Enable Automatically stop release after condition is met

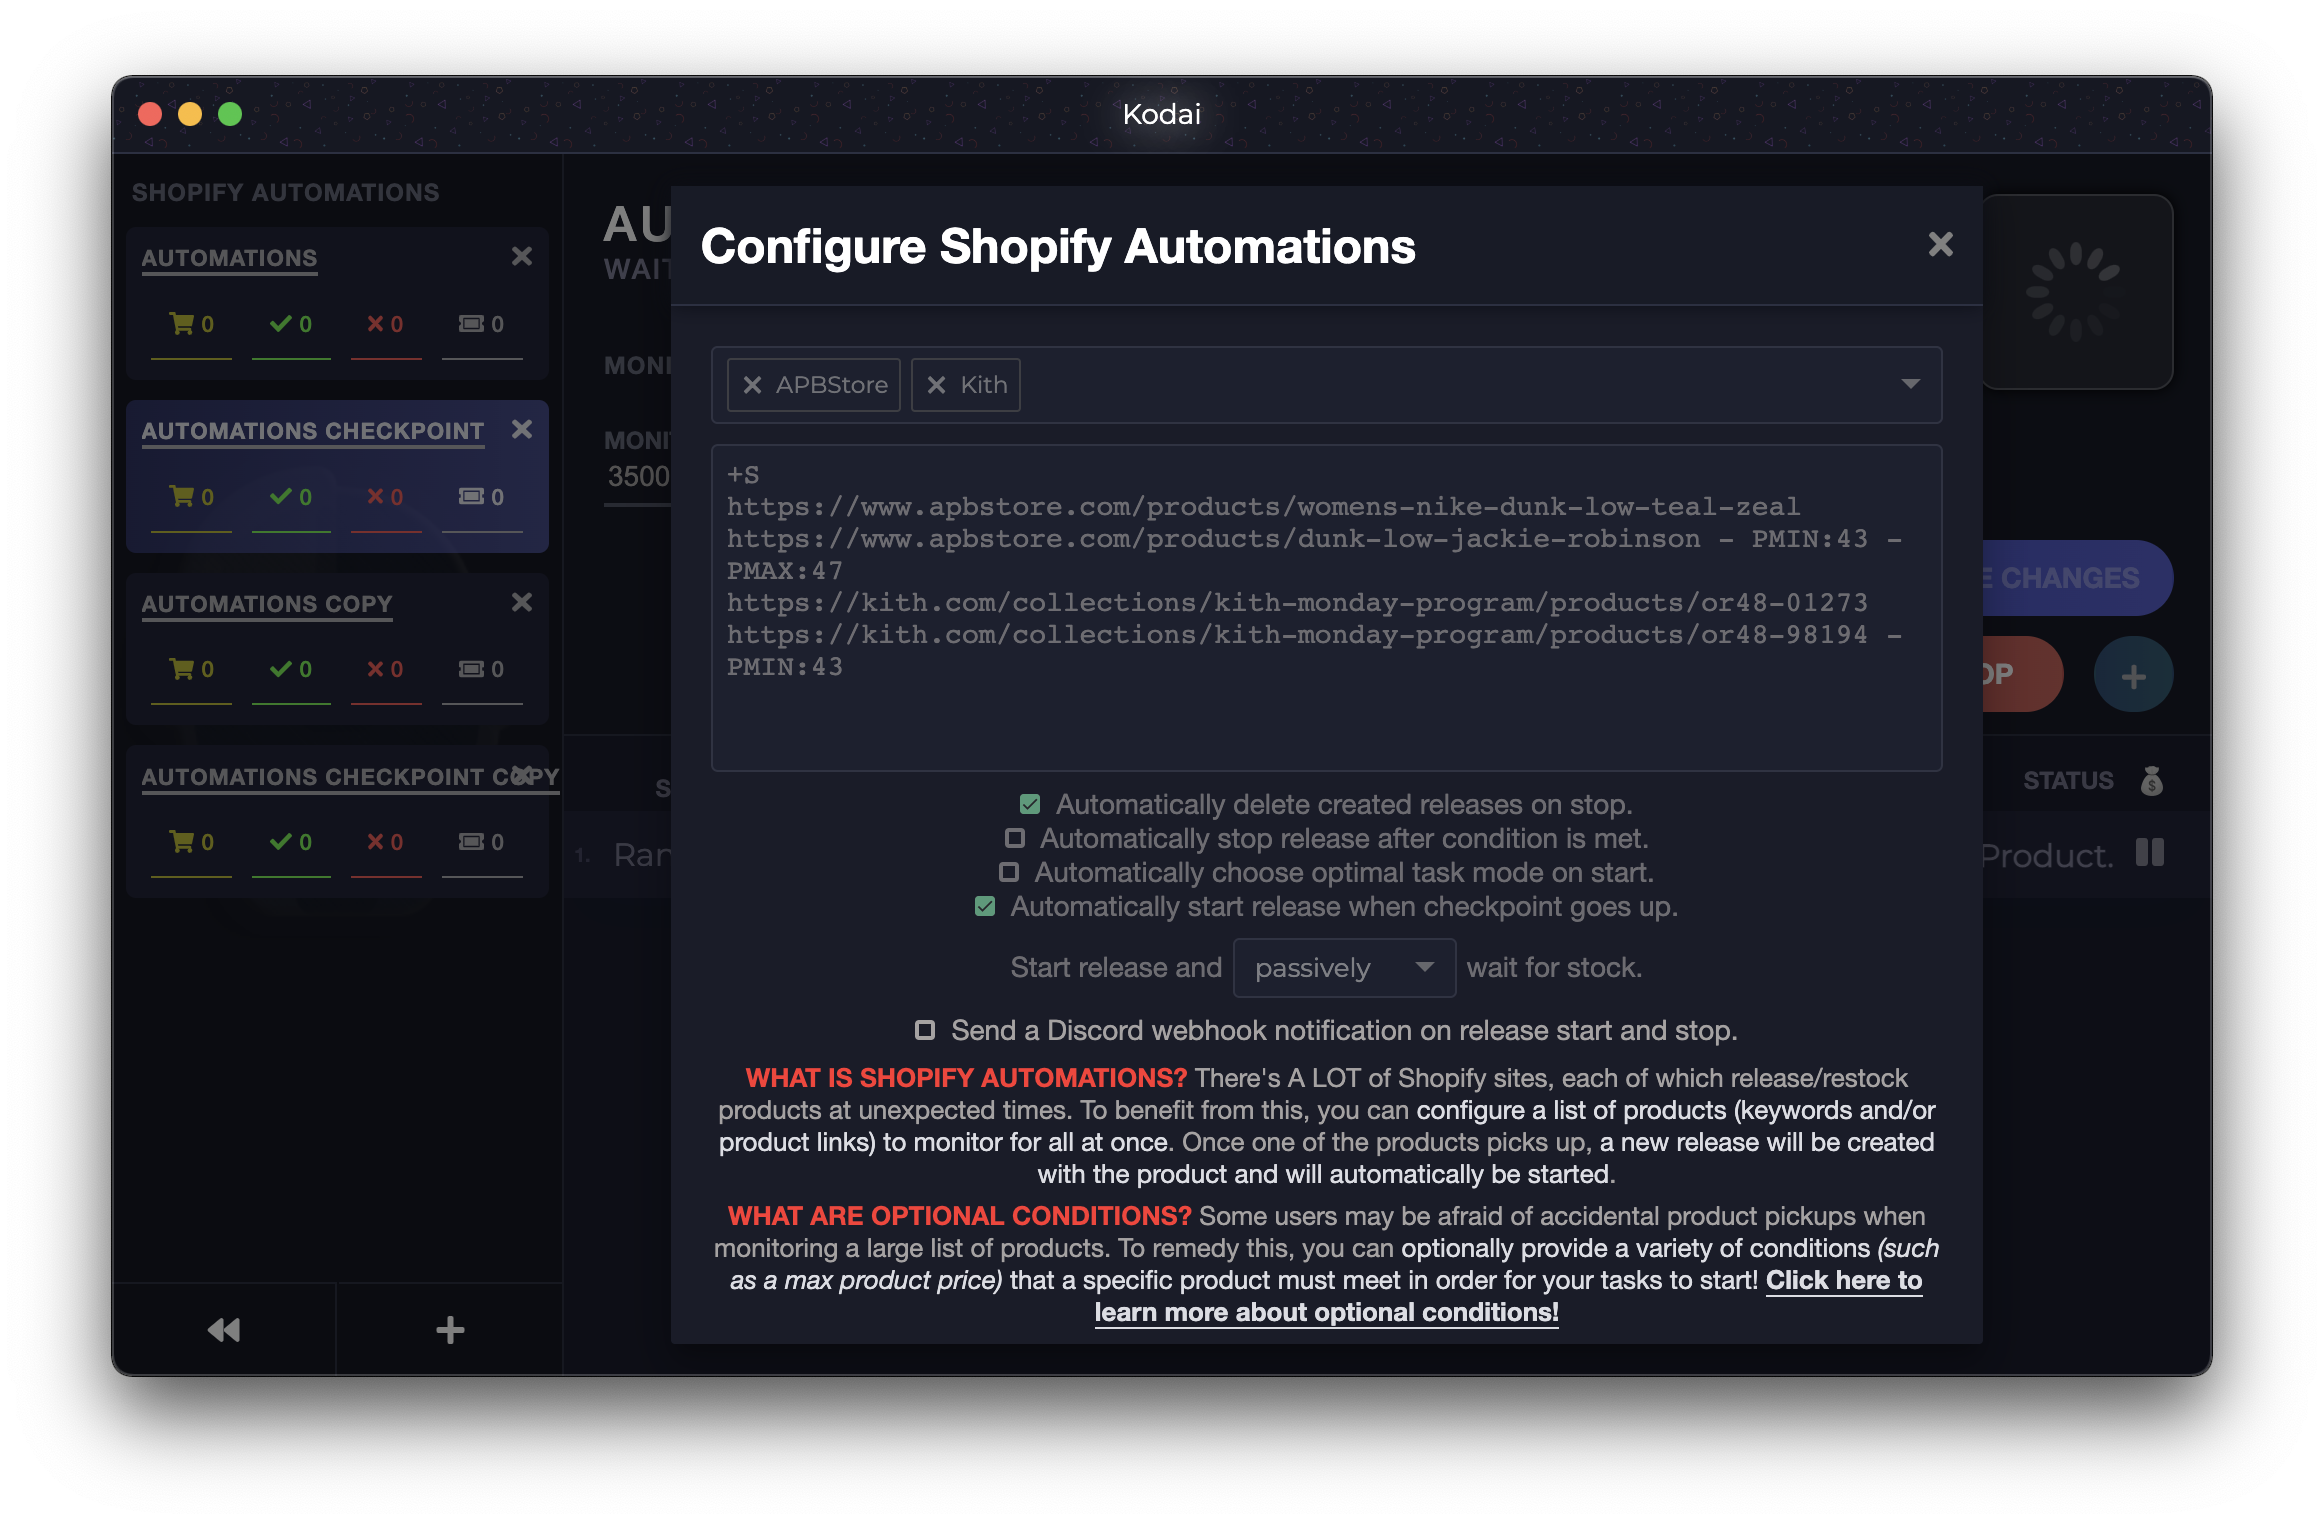(x=1015, y=838)
